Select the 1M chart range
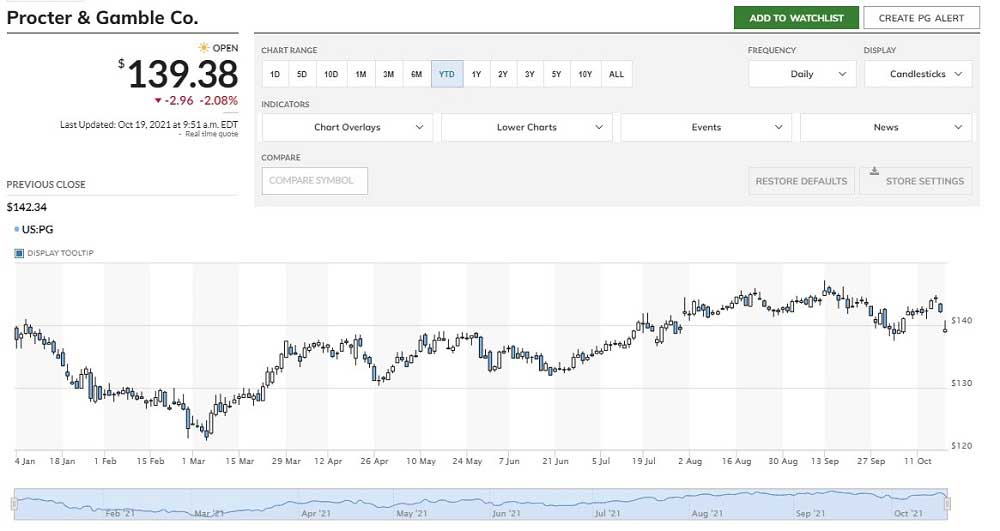The width and height of the screenshot is (1000, 531). tap(361, 74)
